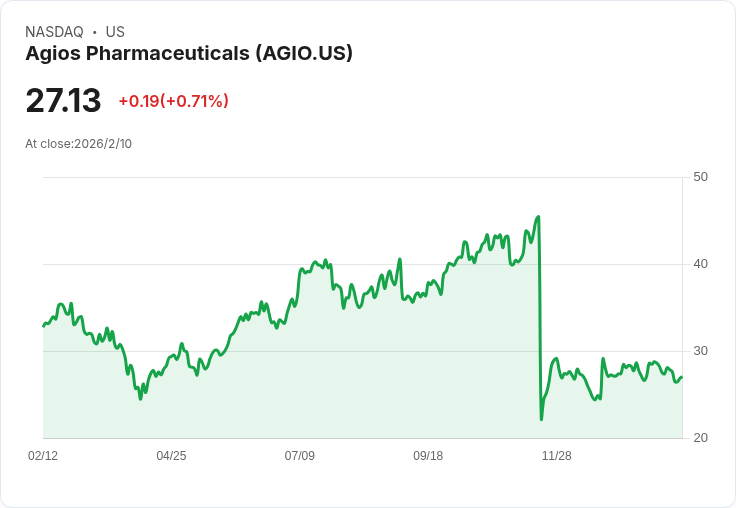Select the 09/18 date on x-axis
Screen dimensions: 736x508
(428, 455)
